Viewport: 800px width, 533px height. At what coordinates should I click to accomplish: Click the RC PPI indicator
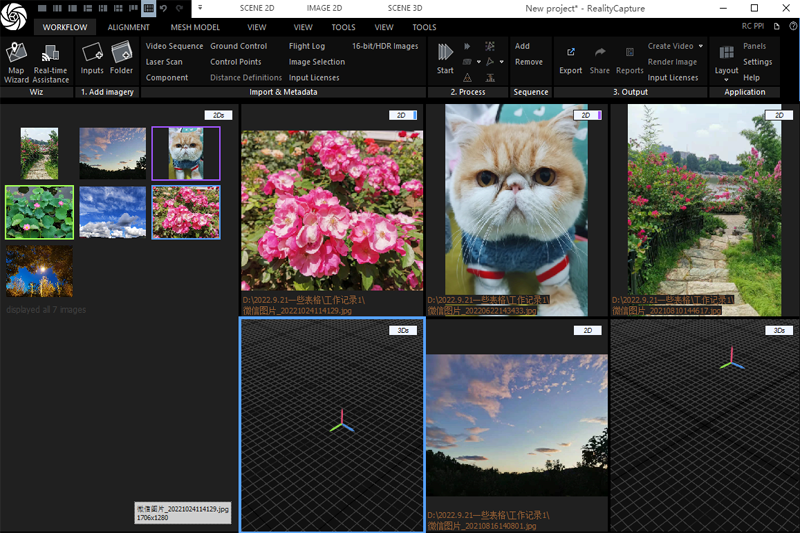coord(753,27)
